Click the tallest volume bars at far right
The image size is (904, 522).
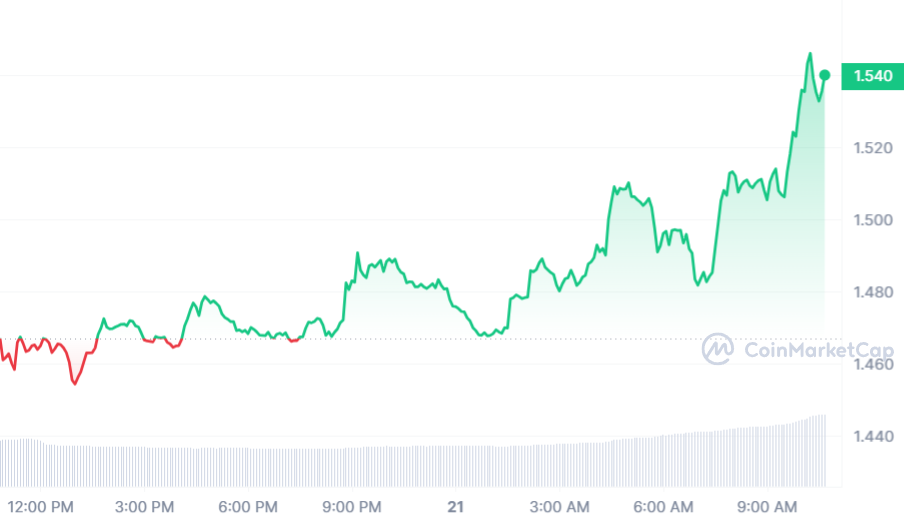(819, 451)
